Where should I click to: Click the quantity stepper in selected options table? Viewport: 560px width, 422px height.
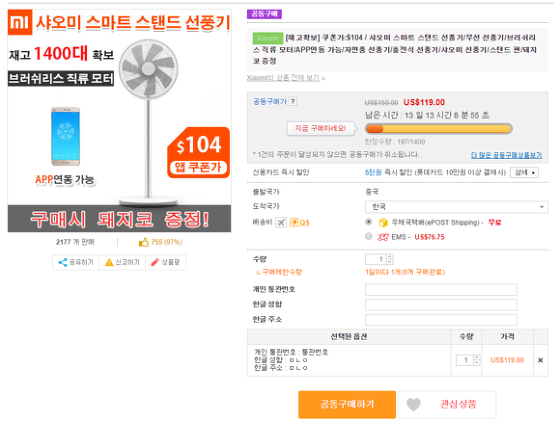point(476,360)
